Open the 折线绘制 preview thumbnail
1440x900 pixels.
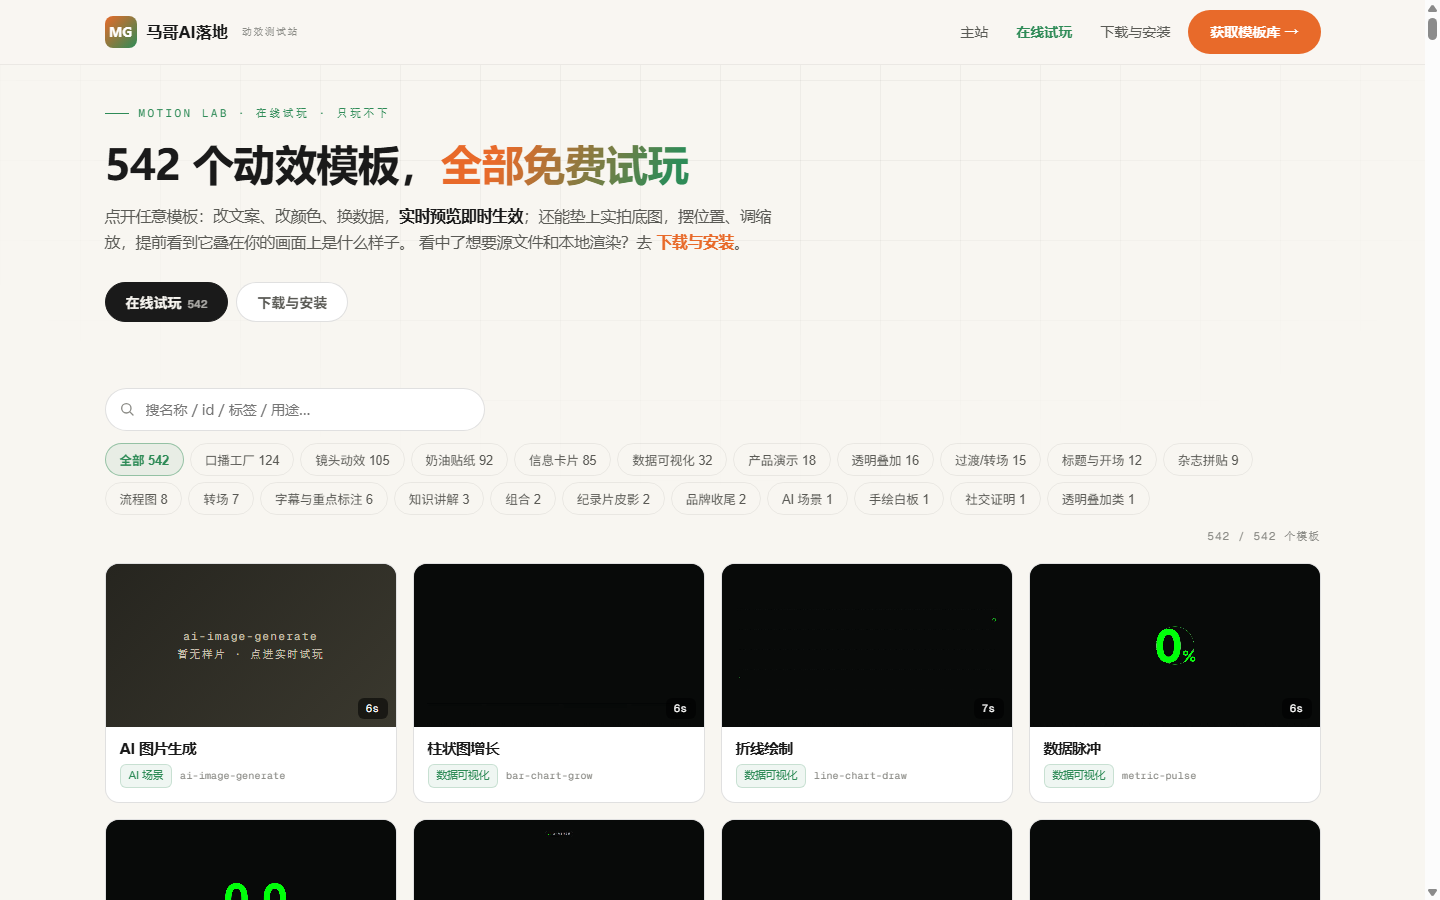[x=867, y=645]
